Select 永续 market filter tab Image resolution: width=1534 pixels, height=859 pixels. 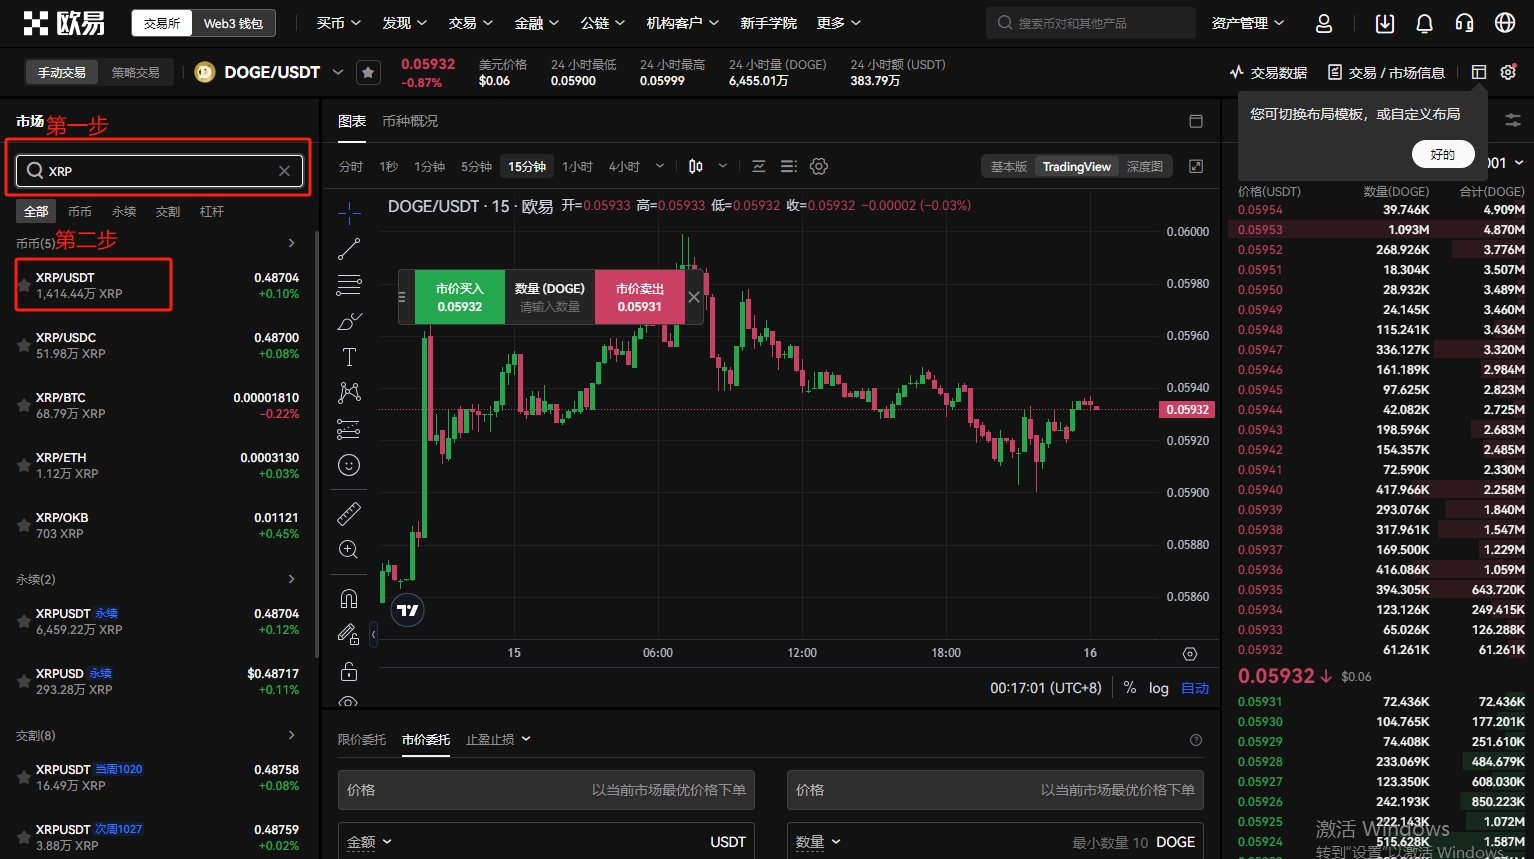[124, 212]
